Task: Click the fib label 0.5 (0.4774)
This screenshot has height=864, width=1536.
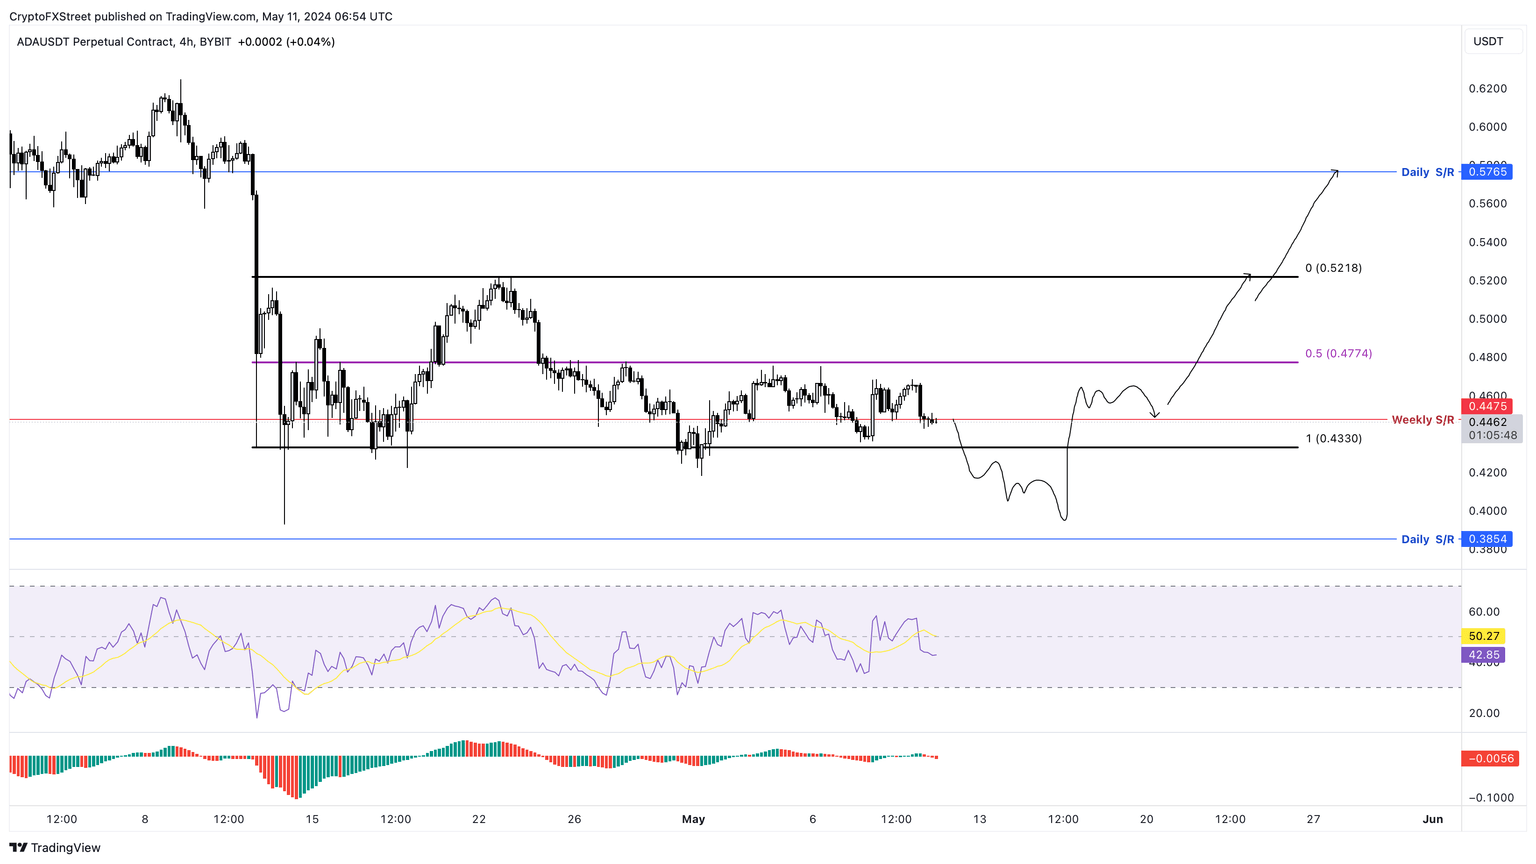Action: point(1338,354)
